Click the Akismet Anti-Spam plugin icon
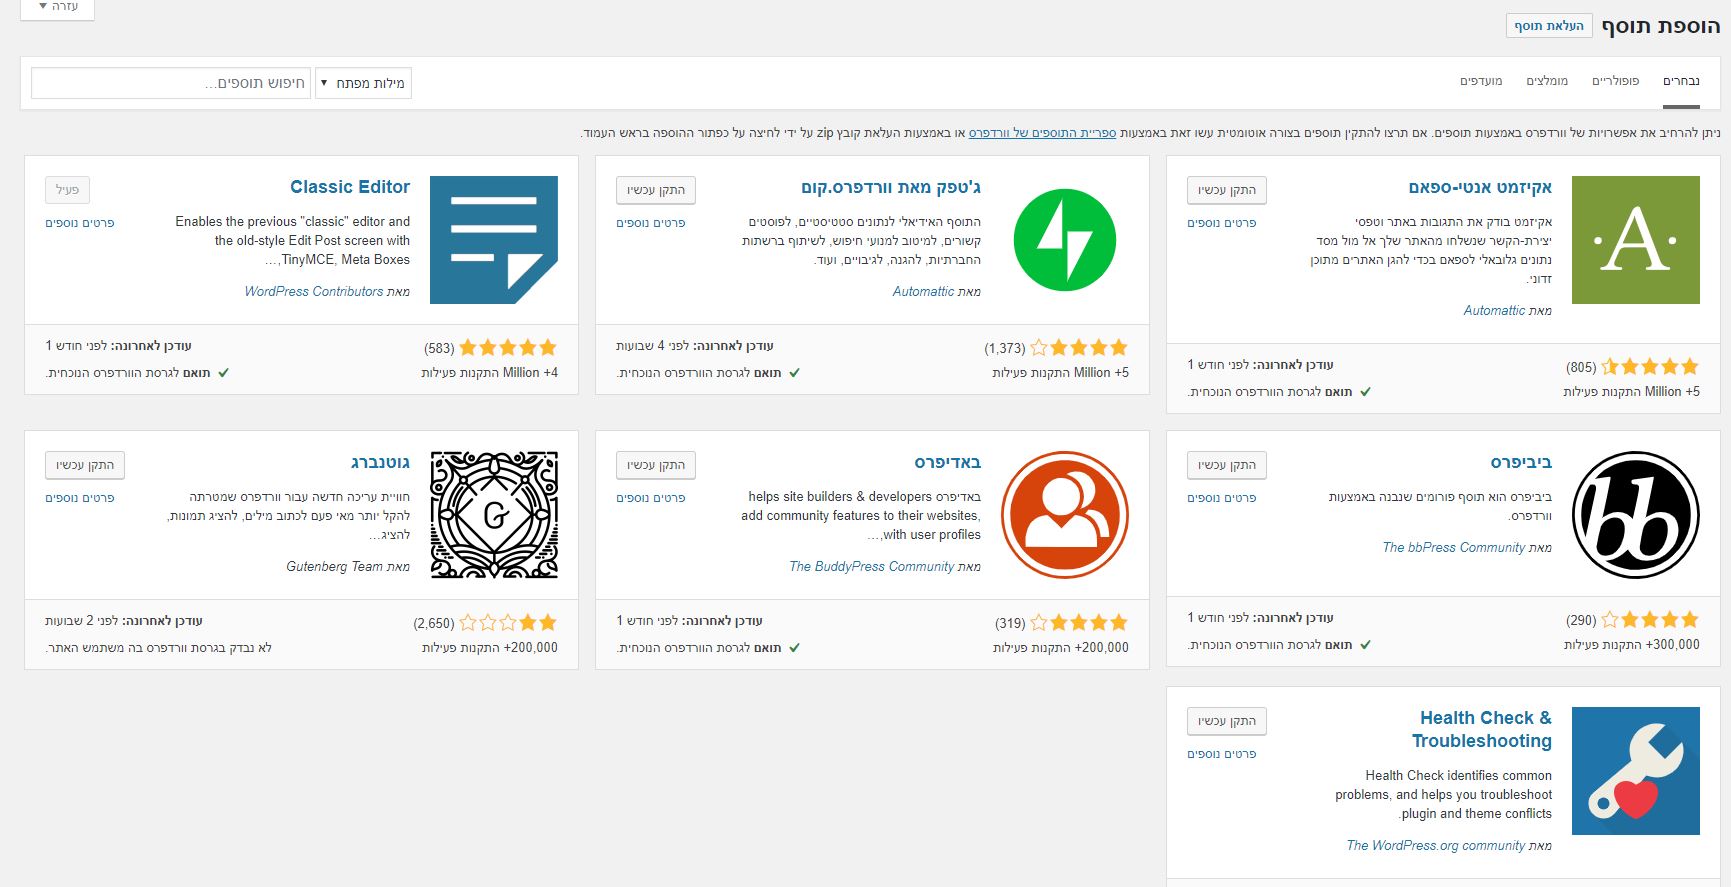This screenshot has width=1731, height=887. pyautogui.click(x=1635, y=240)
